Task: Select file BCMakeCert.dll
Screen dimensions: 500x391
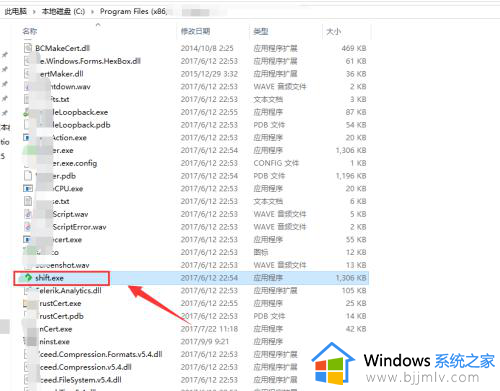Action: click(63, 48)
